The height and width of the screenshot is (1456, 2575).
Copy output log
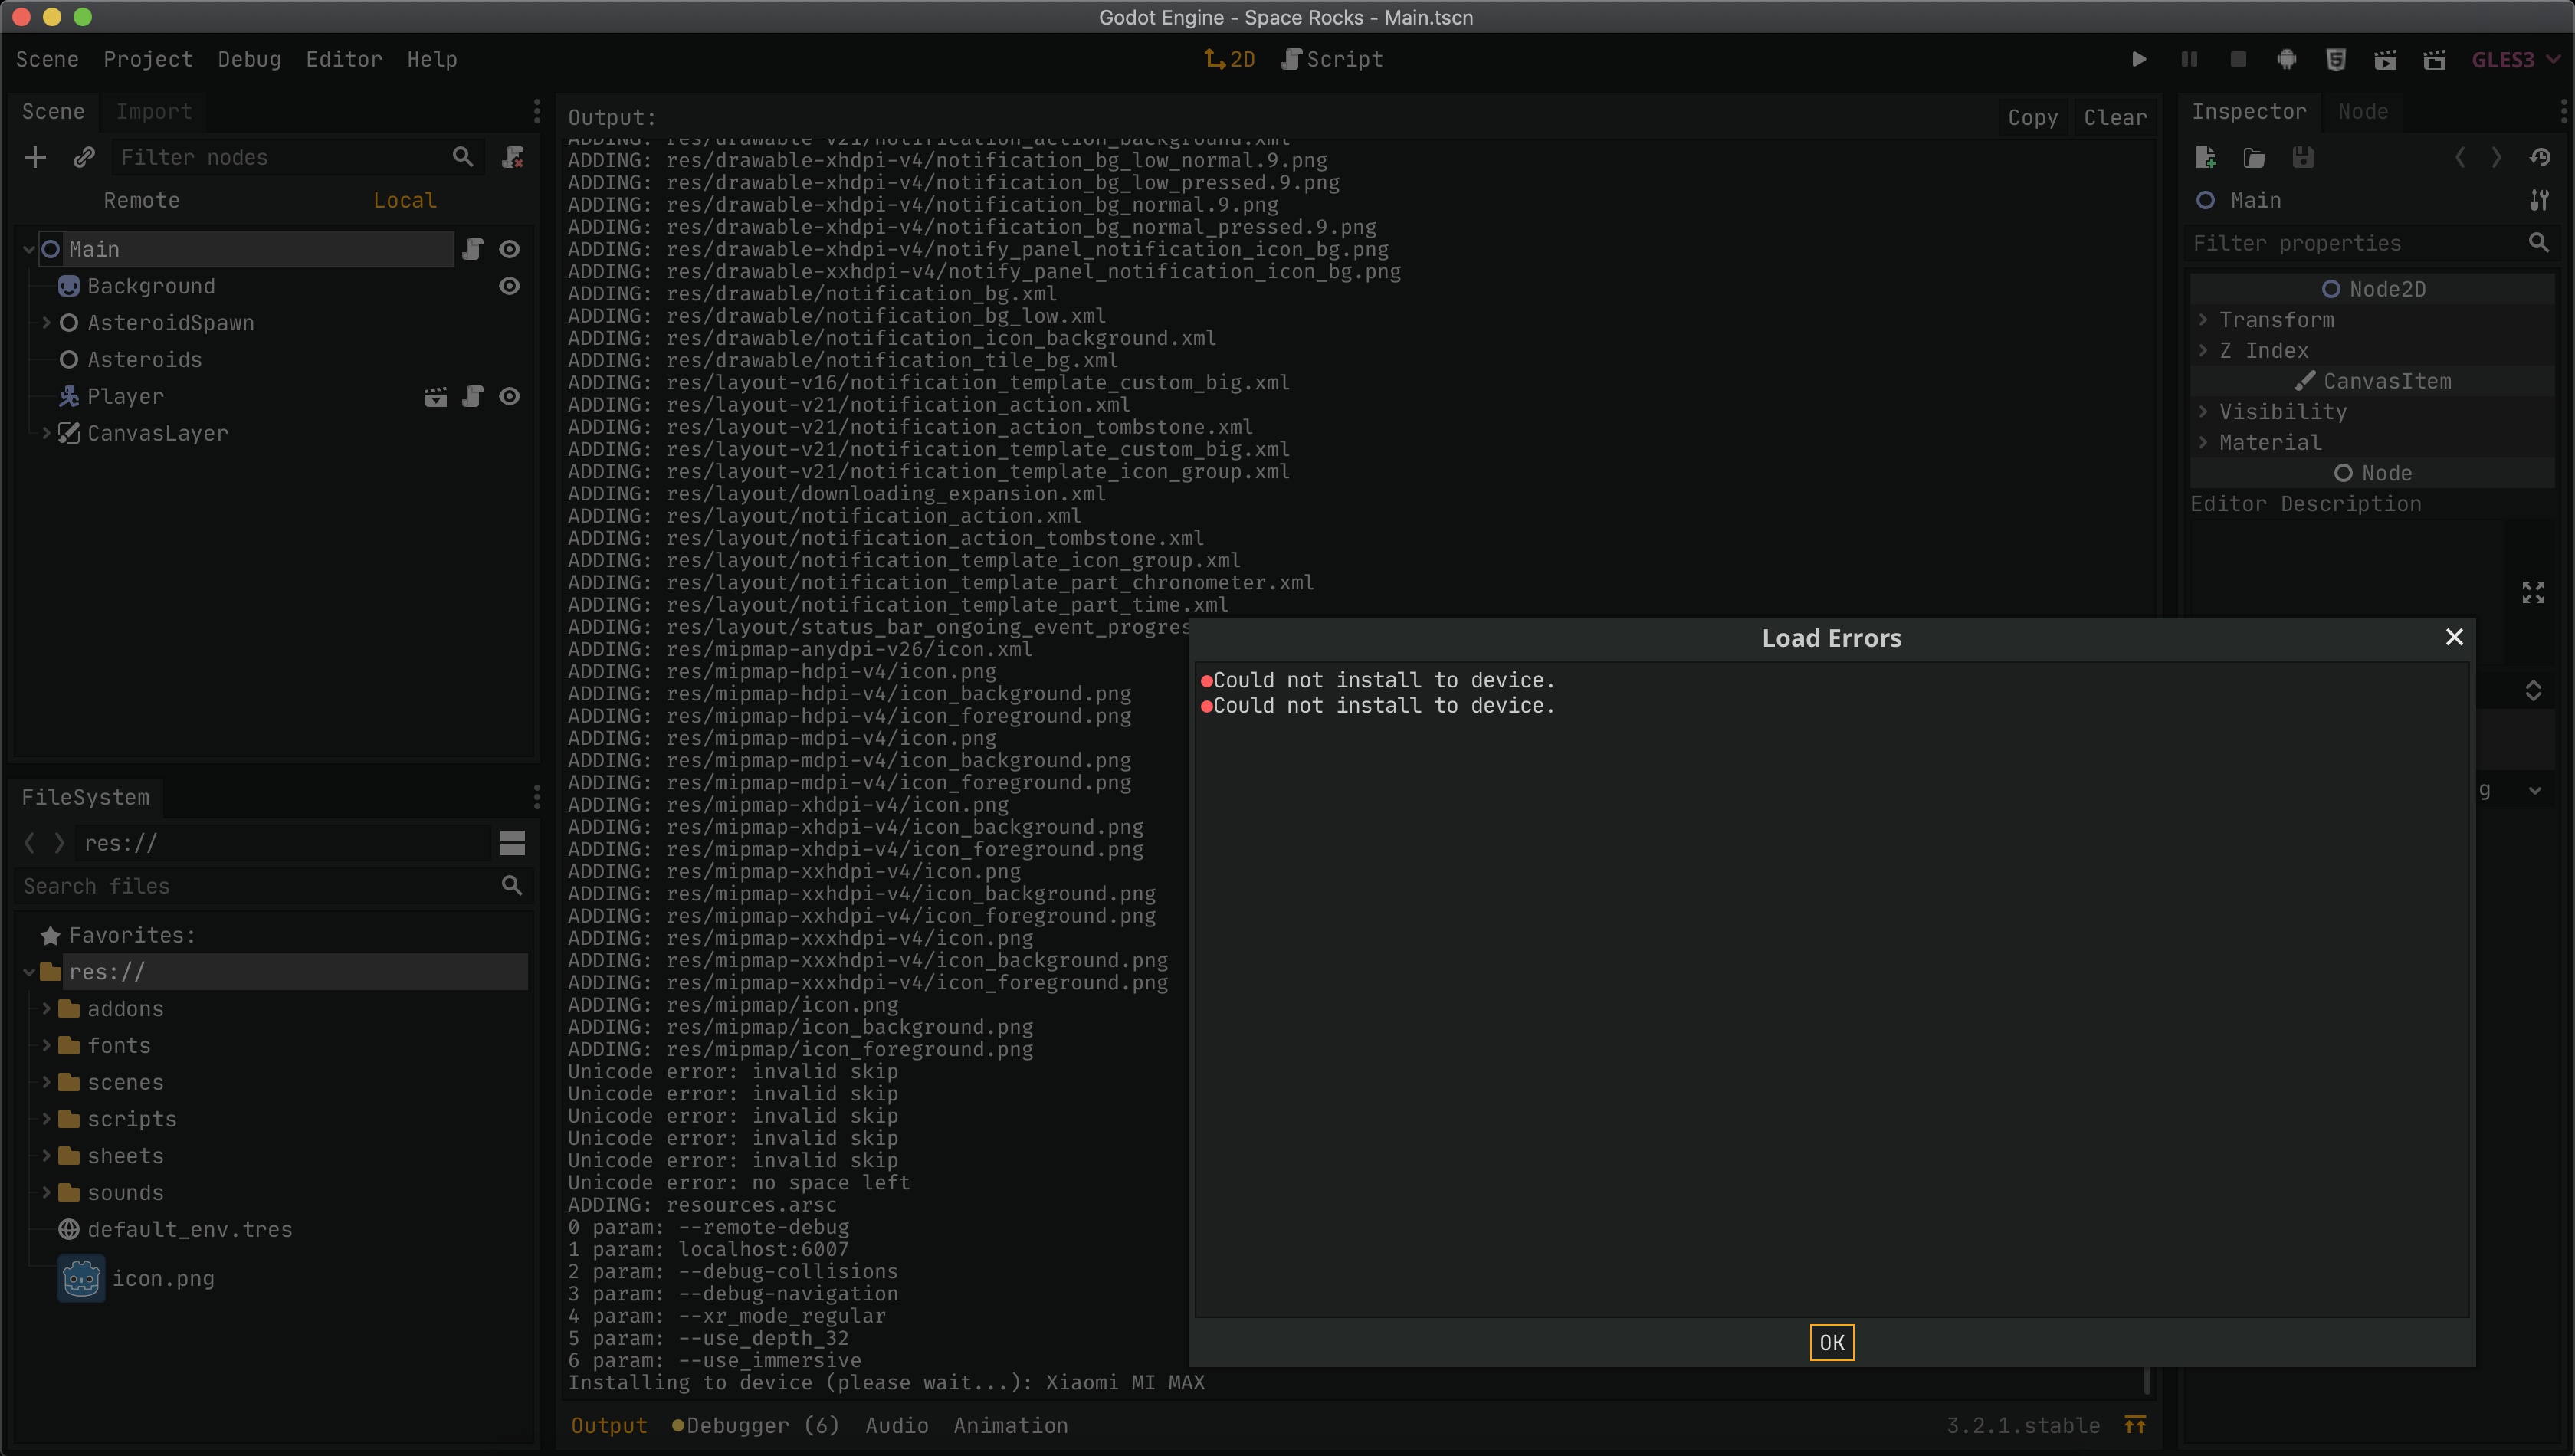(2033, 117)
